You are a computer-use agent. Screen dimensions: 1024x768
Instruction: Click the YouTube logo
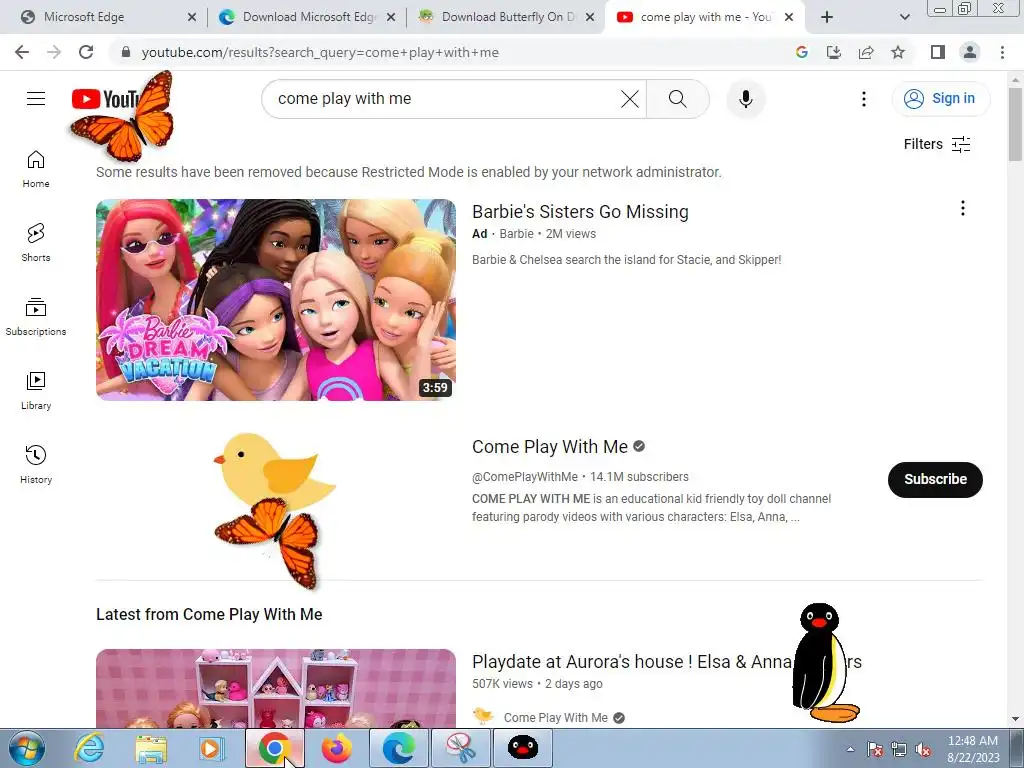click(x=106, y=99)
